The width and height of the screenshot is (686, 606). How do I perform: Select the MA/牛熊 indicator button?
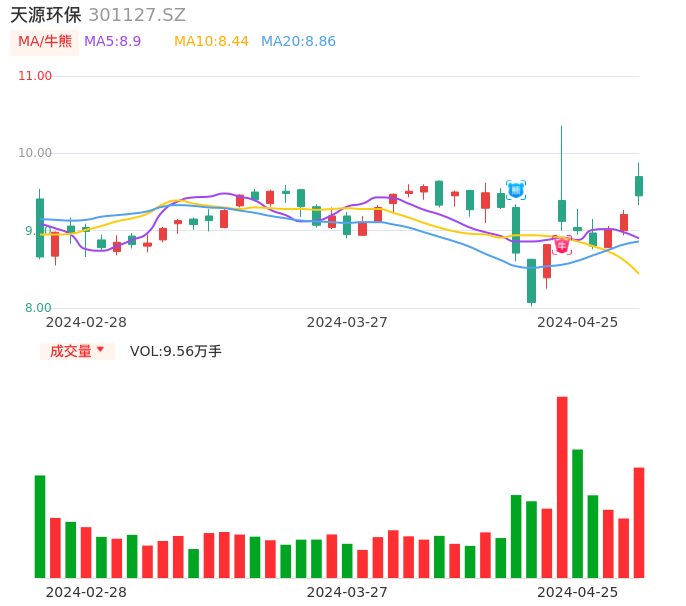45,42
